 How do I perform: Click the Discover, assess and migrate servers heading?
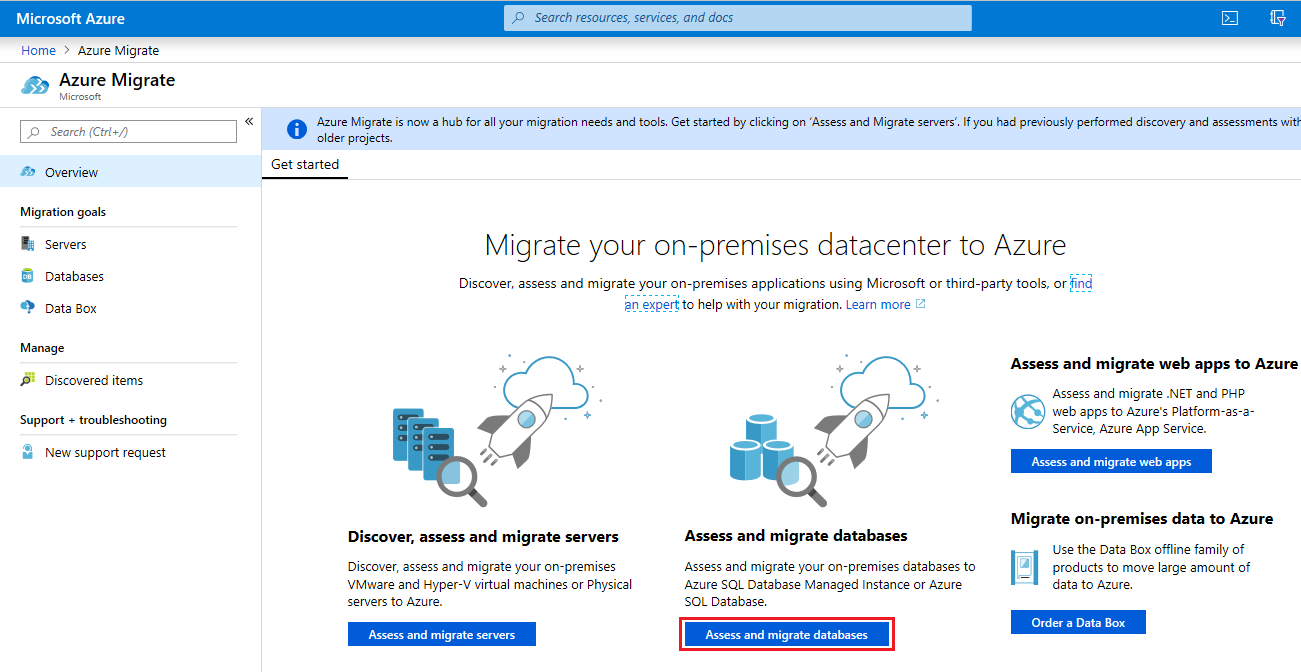483,537
